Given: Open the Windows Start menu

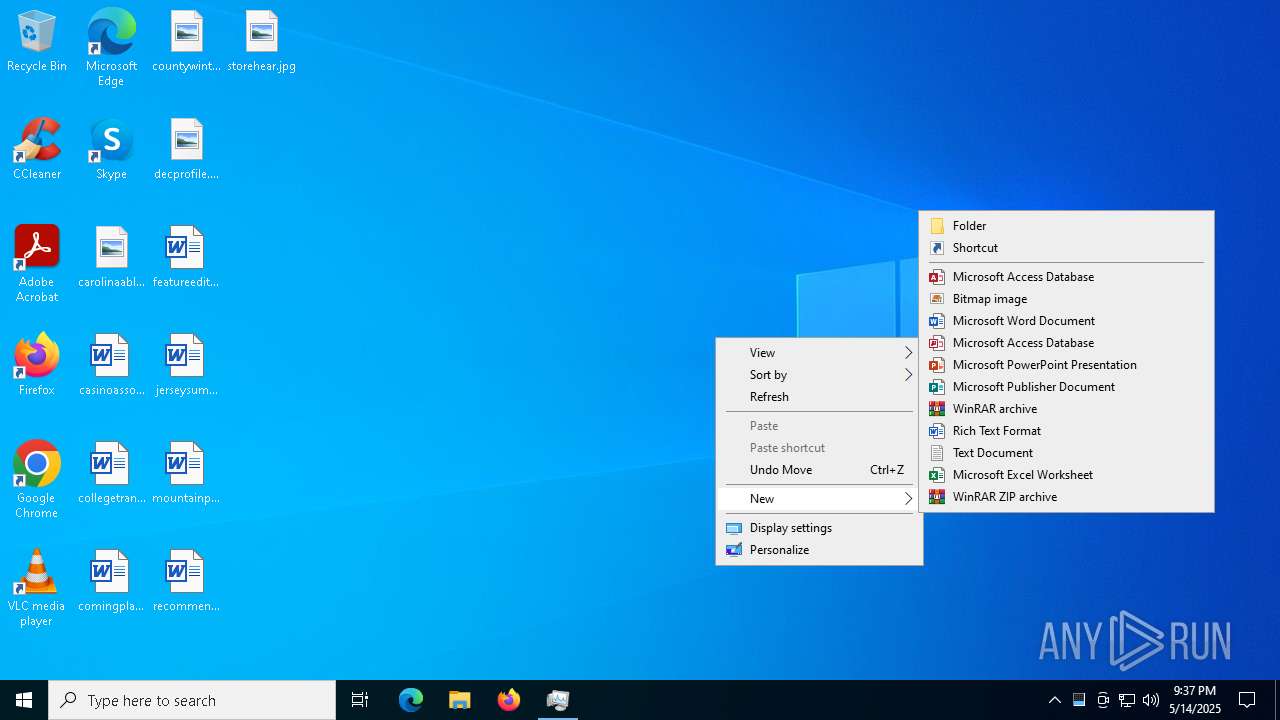Looking at the screenshot, I should coord(24,700).
